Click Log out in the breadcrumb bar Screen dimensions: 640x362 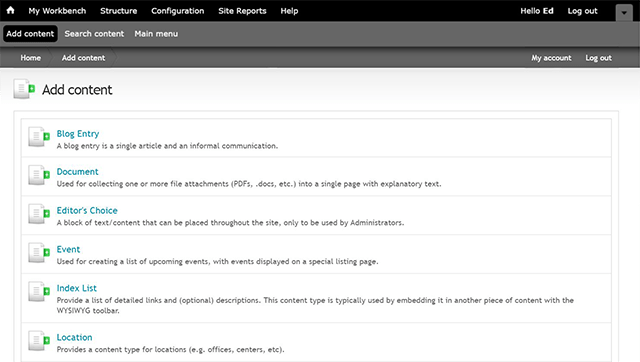click(x=599, y=58)
